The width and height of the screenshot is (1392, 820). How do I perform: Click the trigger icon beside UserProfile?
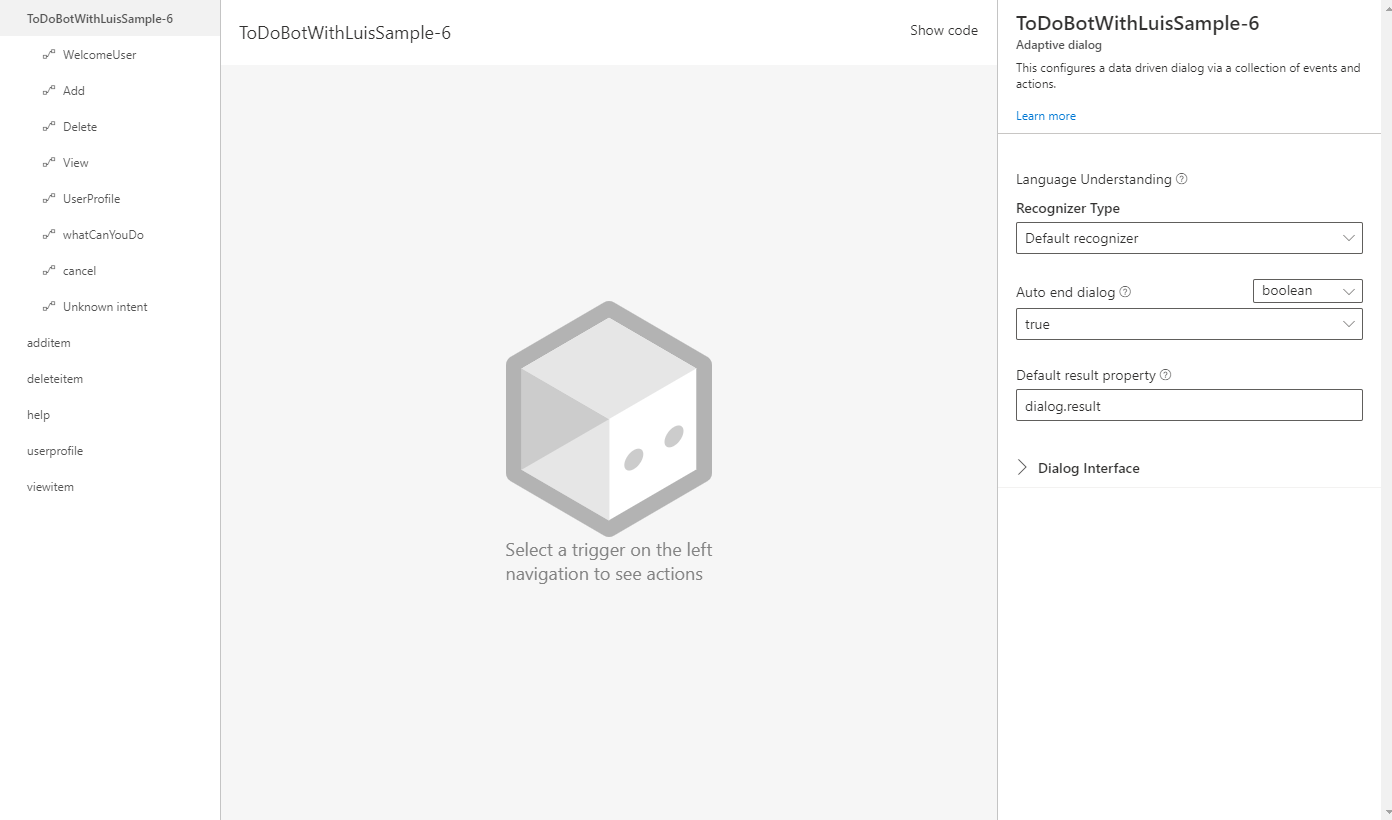[x=49, y=199]
